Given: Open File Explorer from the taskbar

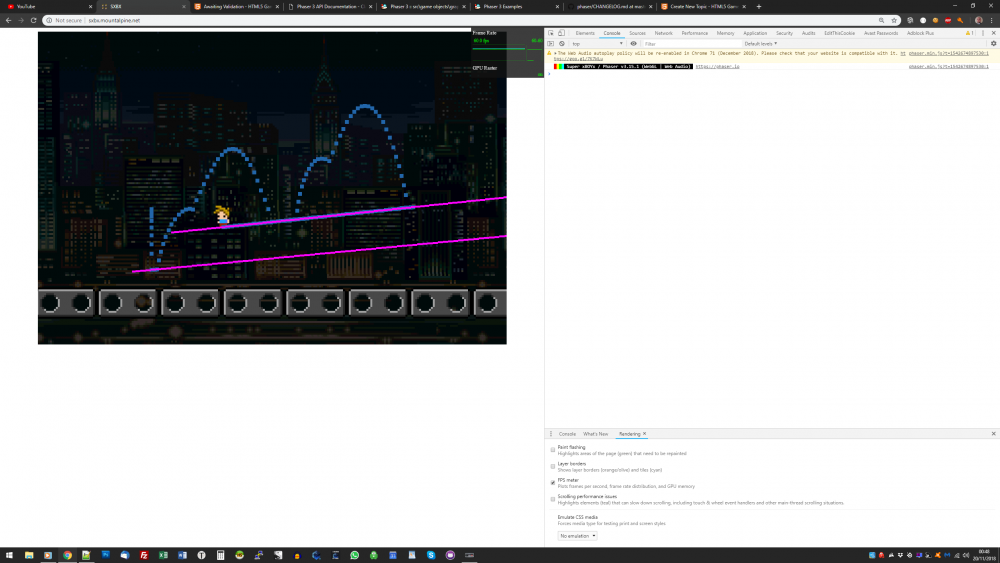Looking at the screenshot, I should click(29, 555).
